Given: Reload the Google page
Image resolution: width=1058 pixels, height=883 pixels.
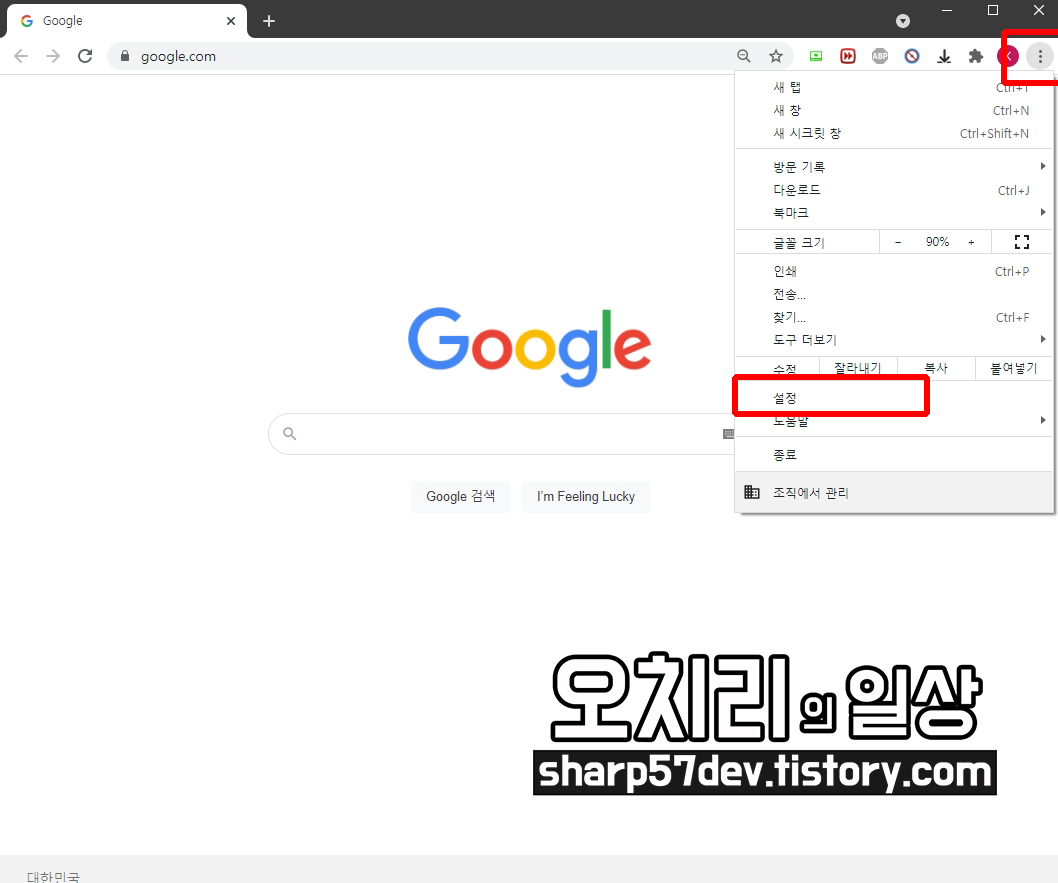Looking at the screenshot, I should (85, 56).
